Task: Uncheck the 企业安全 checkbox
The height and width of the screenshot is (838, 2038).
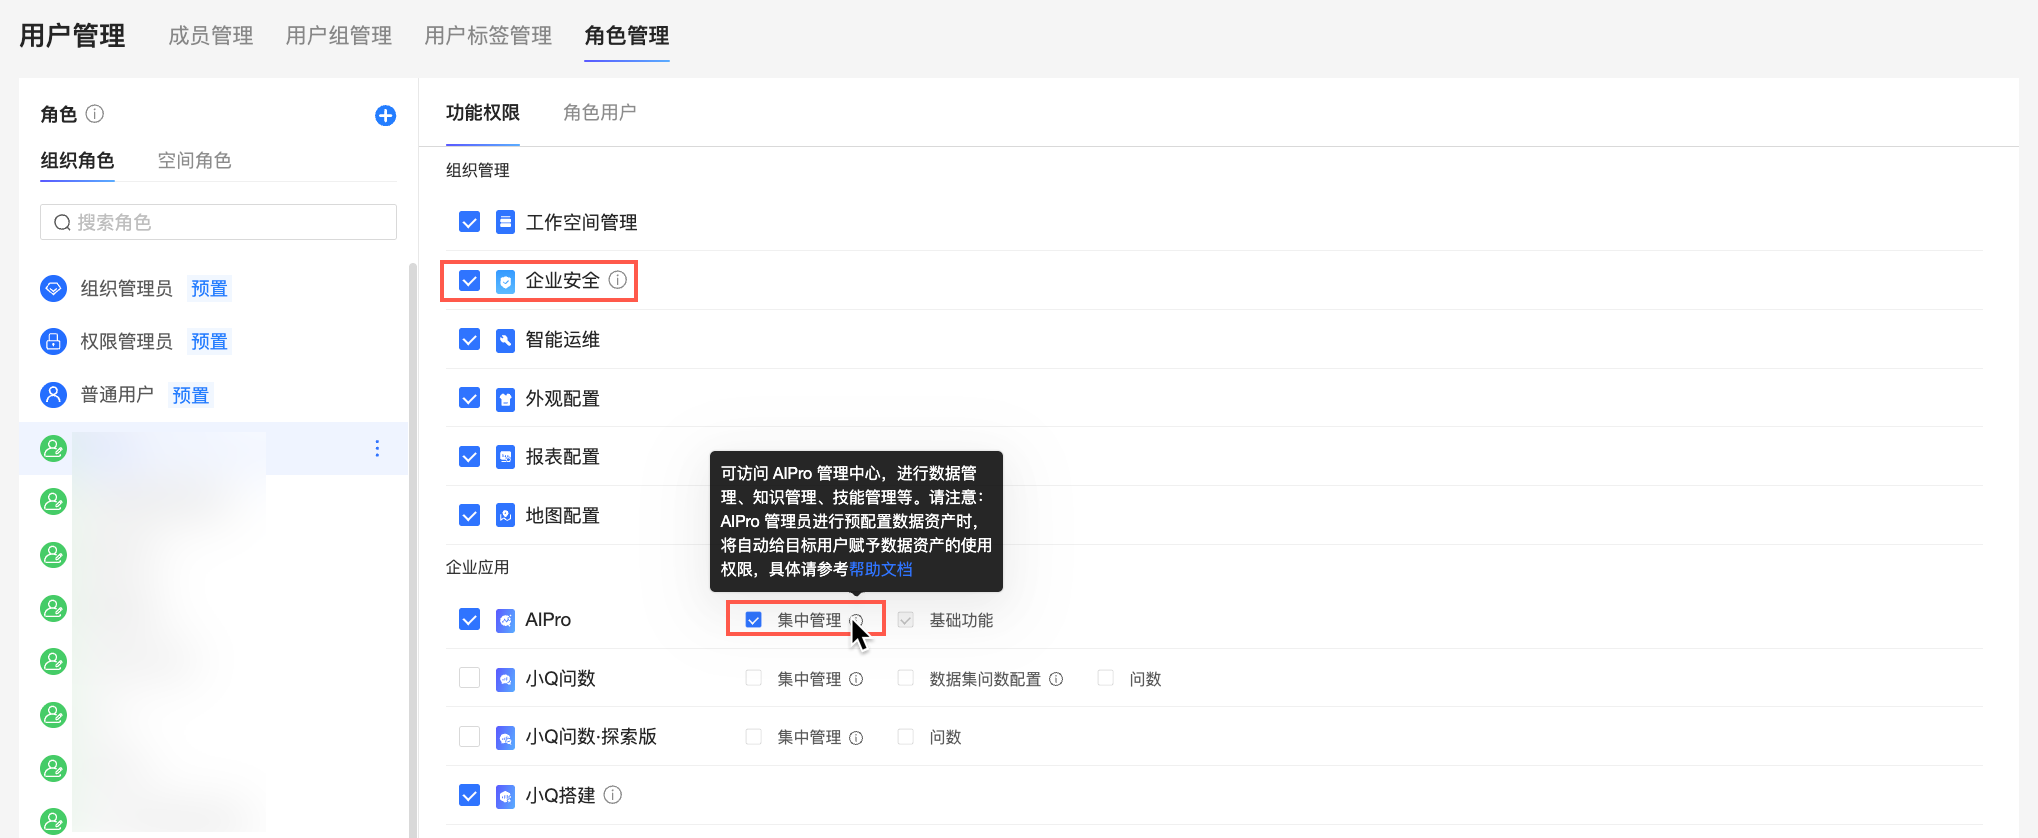Action: [469, 281]
